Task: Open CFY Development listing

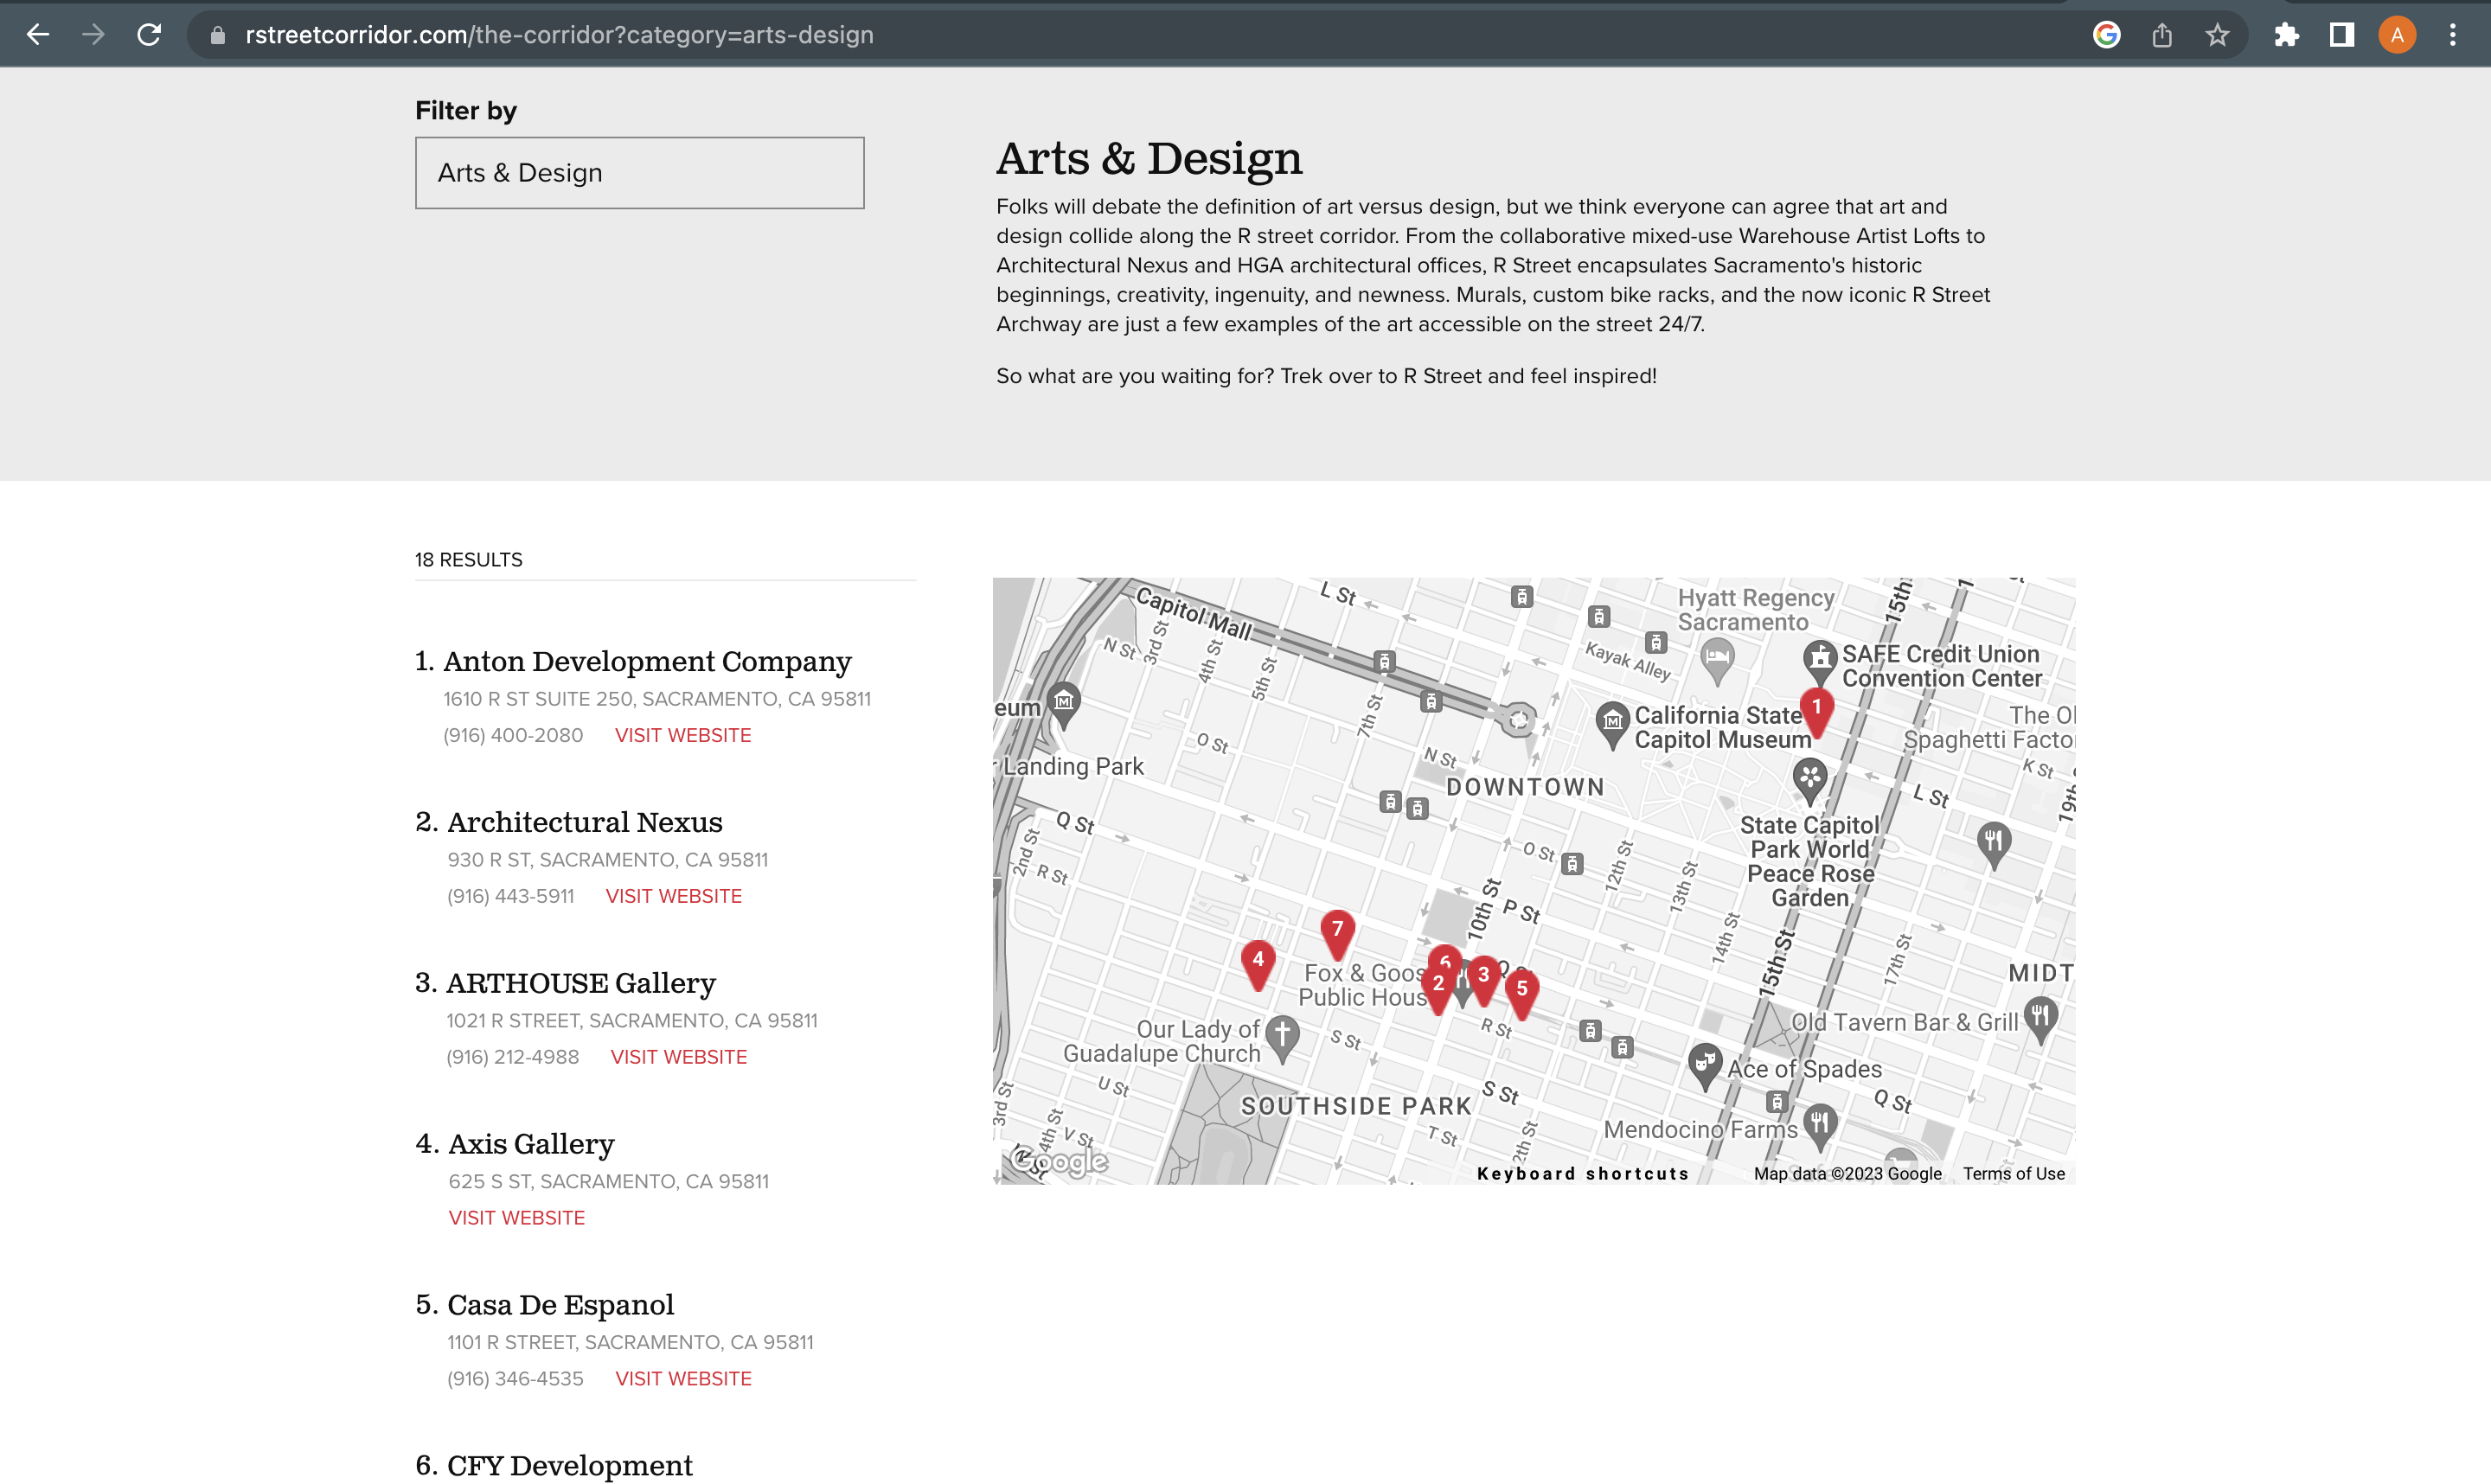Action: 569,1466
